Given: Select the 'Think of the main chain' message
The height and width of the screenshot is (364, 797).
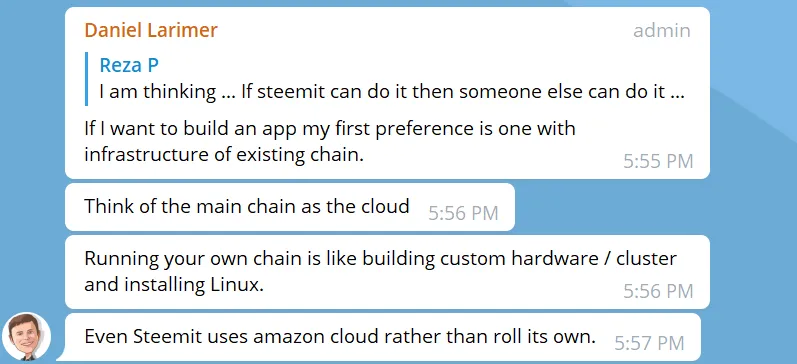Looking at the screenshot, I should point(290,207).
